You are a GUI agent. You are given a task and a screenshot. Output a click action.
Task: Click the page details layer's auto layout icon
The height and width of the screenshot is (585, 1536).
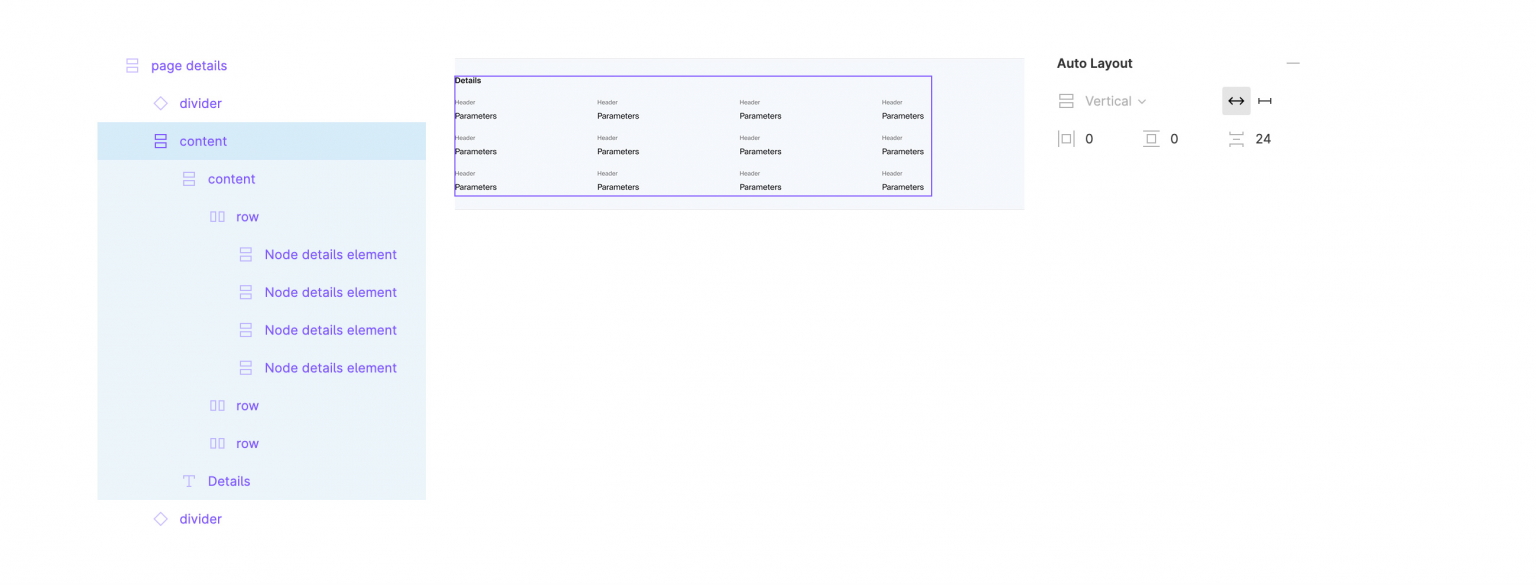pyautogui.click(x=132, y=66)
